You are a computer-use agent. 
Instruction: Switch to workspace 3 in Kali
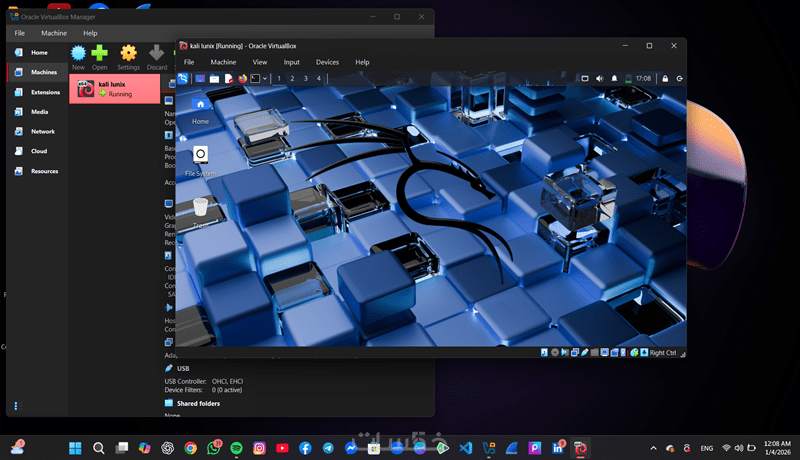click(306, 79)
